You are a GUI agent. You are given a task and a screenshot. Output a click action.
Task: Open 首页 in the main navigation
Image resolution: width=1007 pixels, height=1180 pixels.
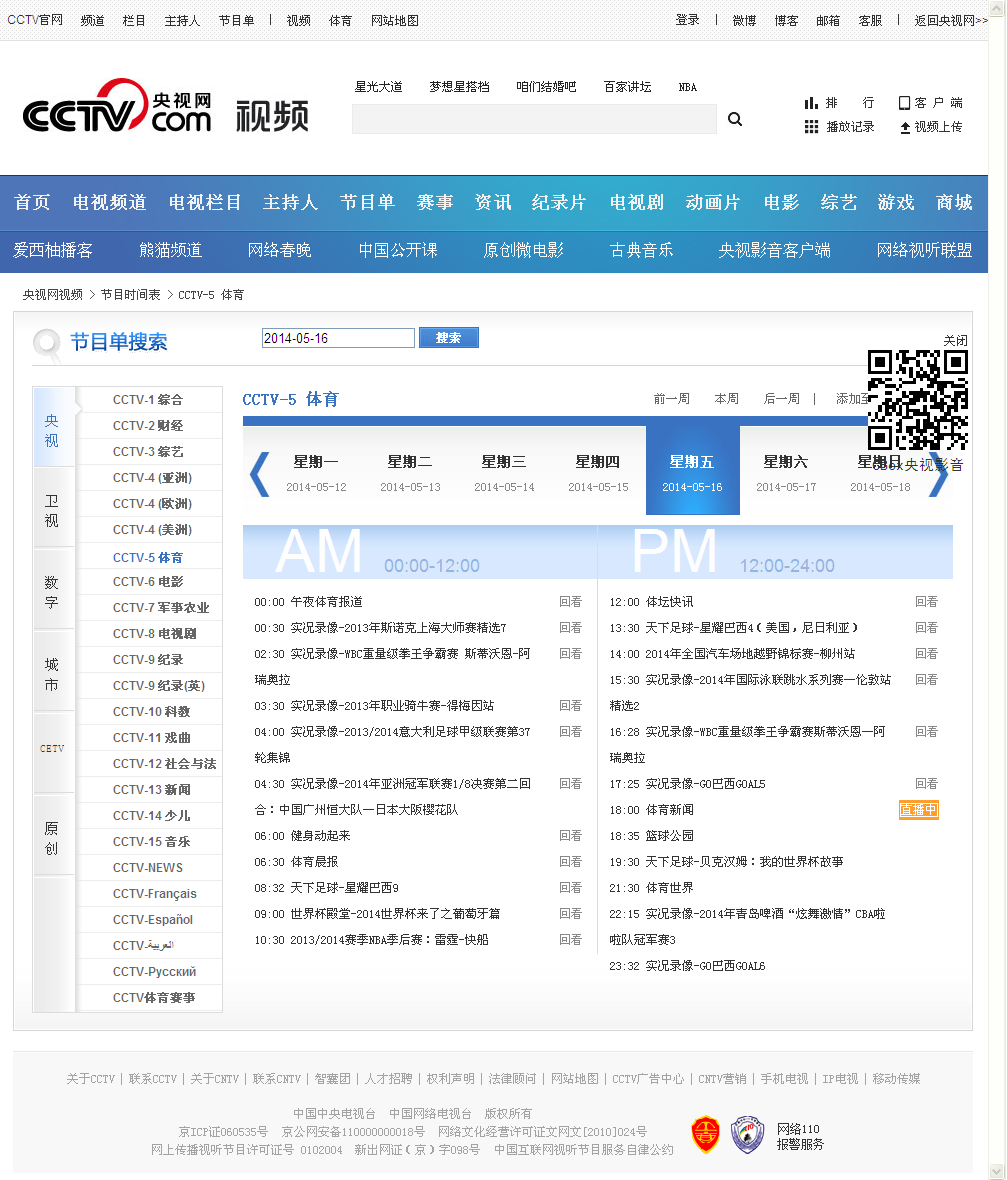click(x=32, y=202)
